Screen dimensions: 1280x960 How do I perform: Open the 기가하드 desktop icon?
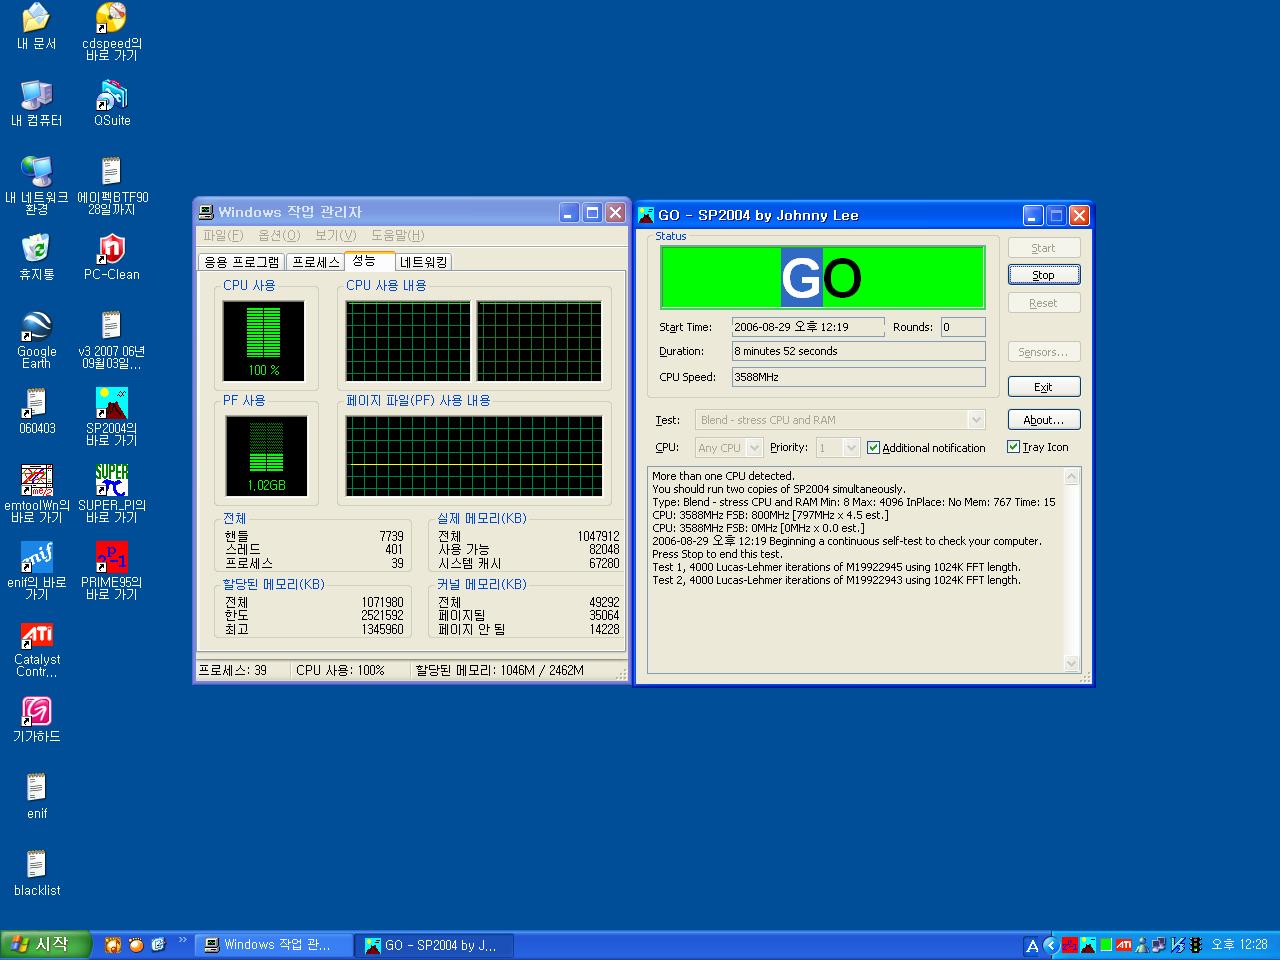pyautogui.click(x=36, y=720)
